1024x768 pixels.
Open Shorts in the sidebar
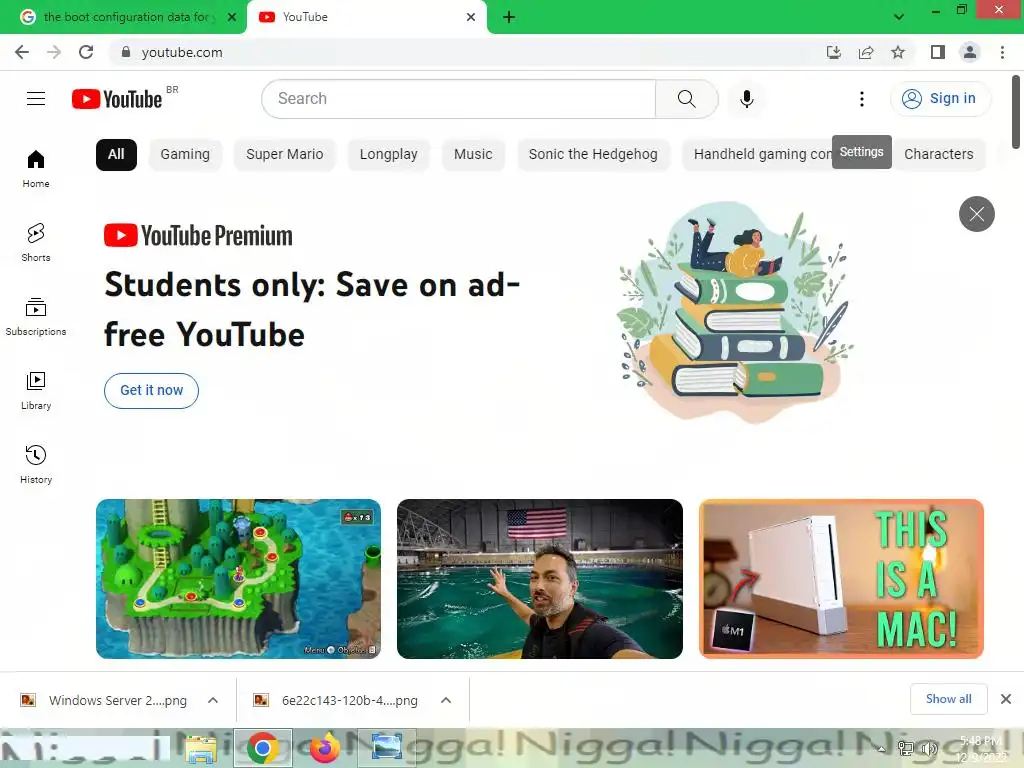pyautogui.click(x=36, y=242)
